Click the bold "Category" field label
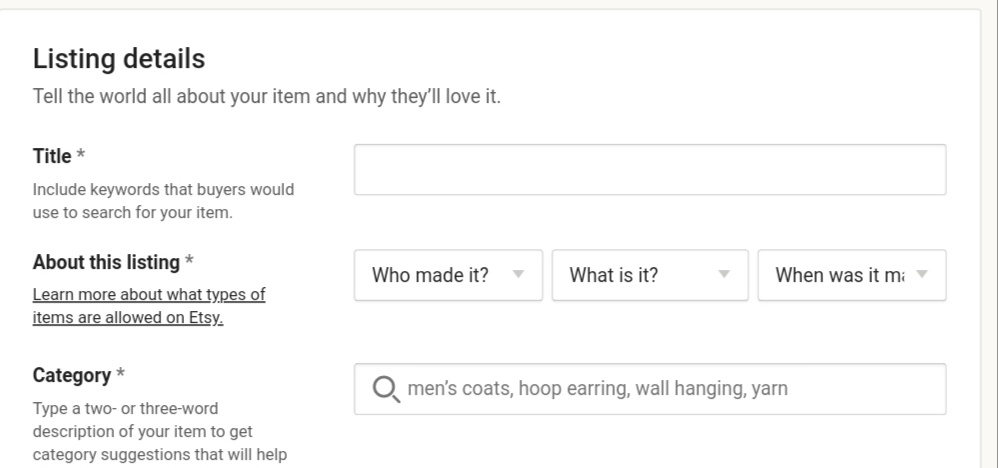This screenshot has width=998, height=468. pos(71,376)
